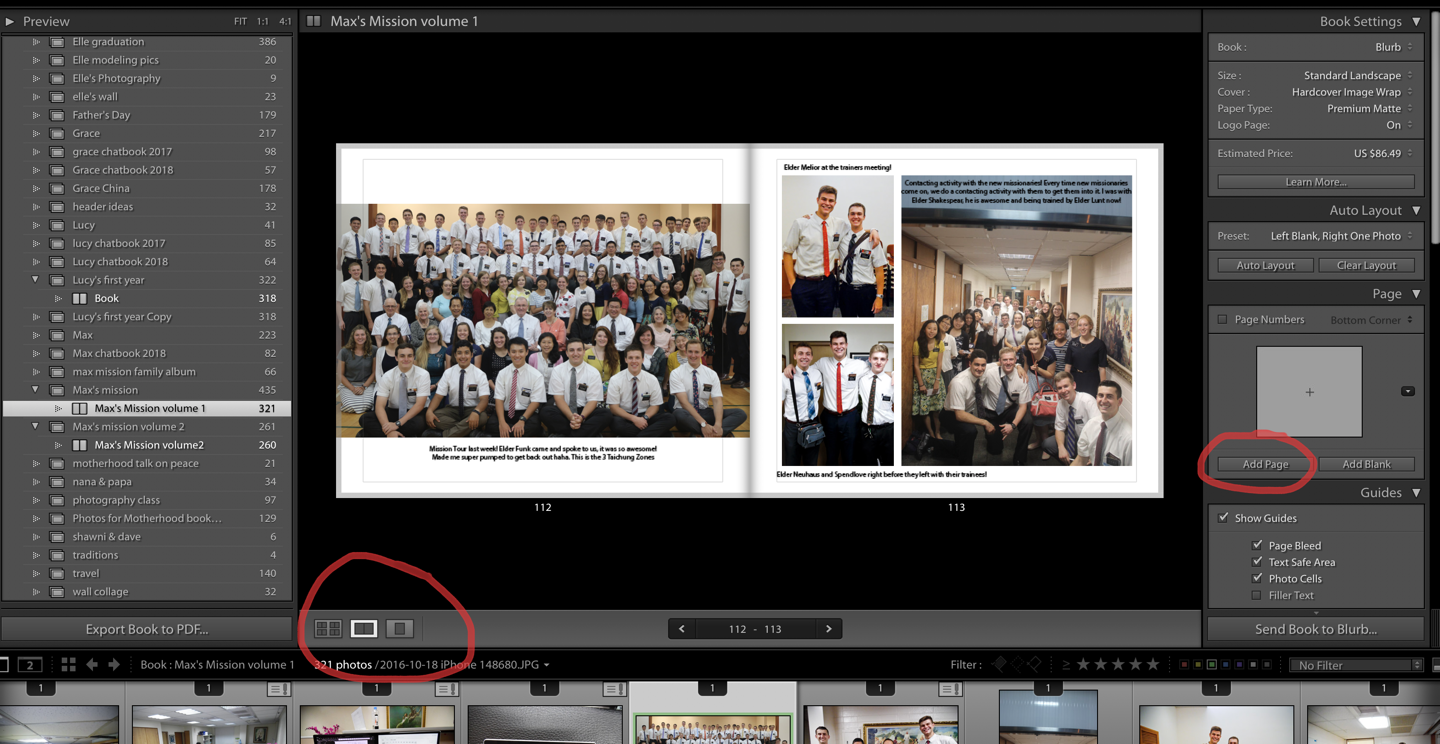Click the collection set icon for Grace China

57,188
